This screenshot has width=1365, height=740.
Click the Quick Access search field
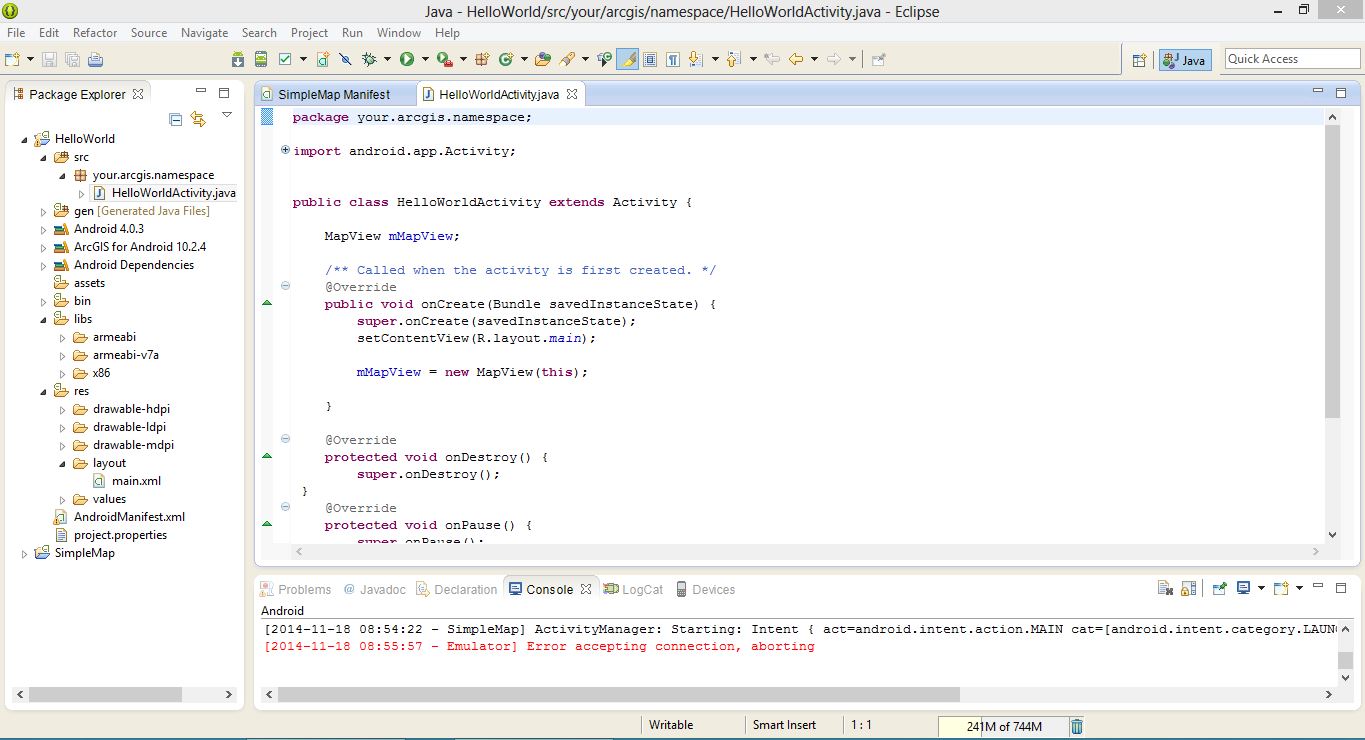click(x=1292, y=59)
